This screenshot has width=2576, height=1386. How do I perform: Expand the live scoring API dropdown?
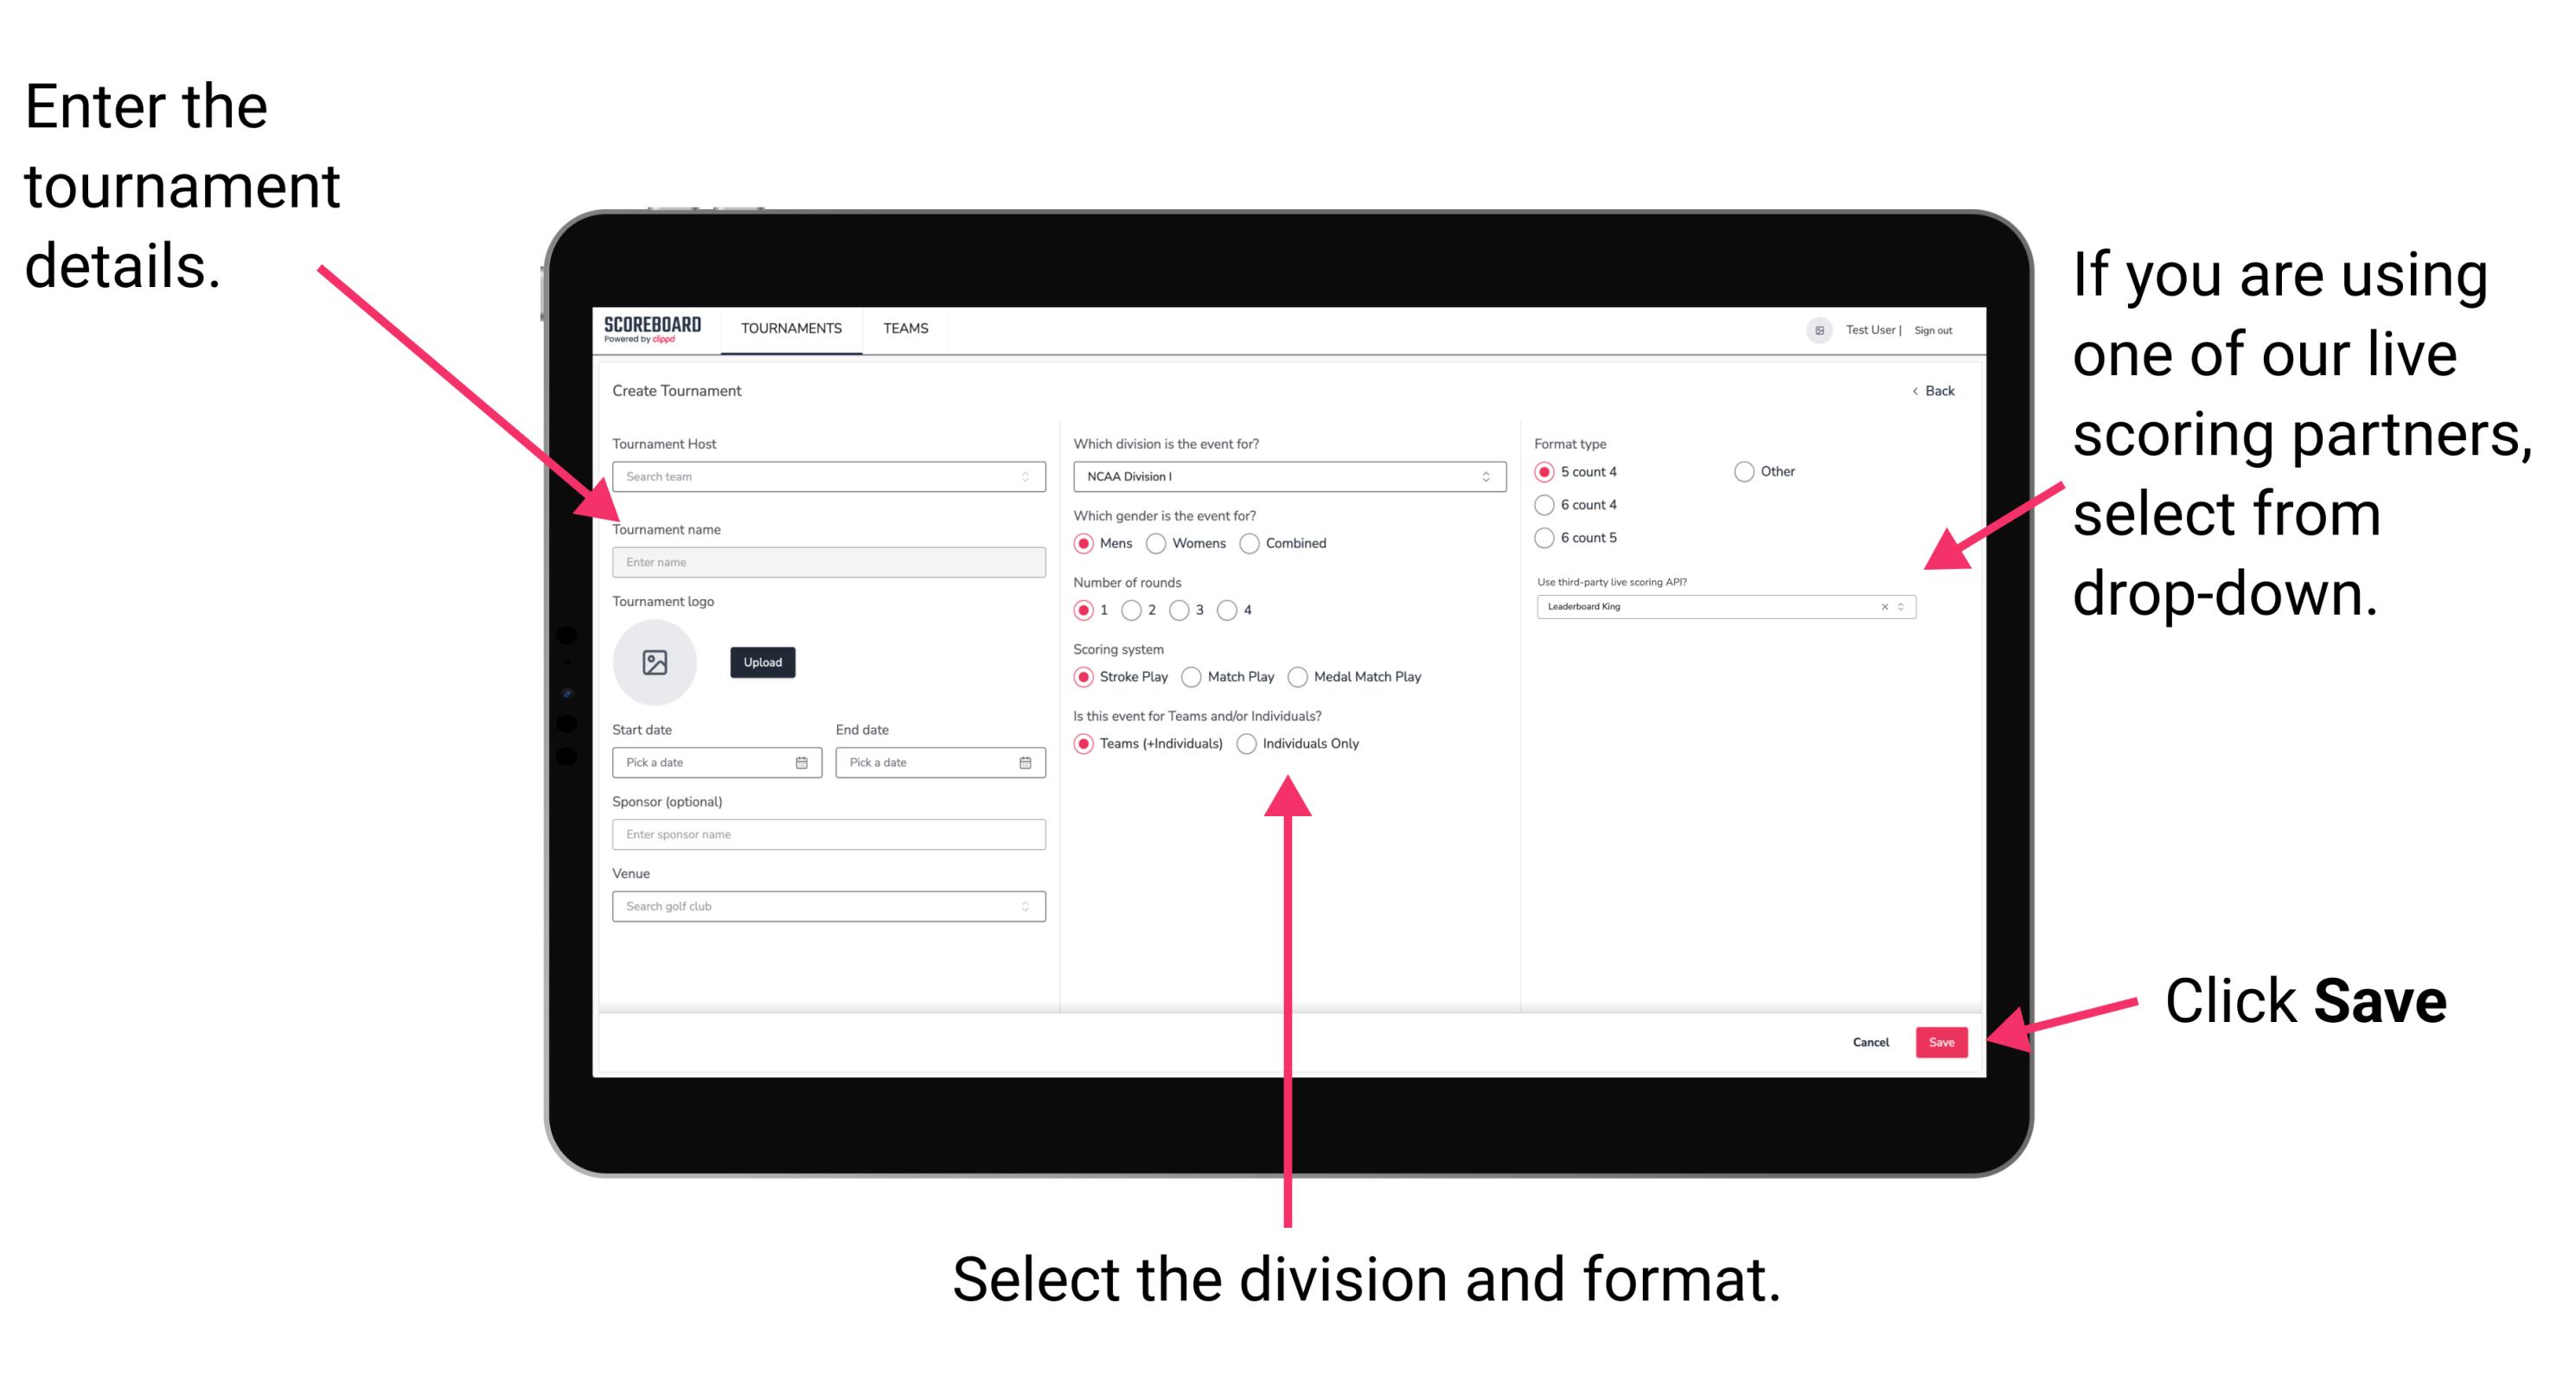pyautogui.click(x=1905, y=608)
